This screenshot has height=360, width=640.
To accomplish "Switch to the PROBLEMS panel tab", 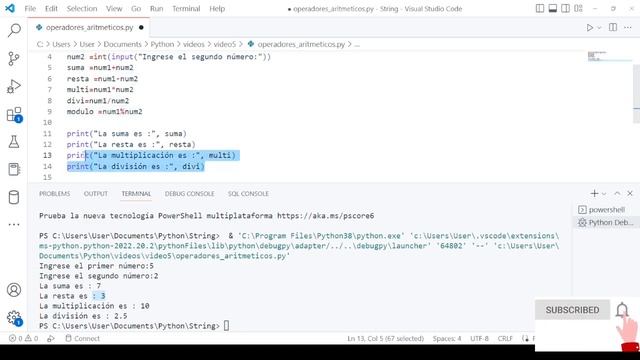I will tap(55, 193).
